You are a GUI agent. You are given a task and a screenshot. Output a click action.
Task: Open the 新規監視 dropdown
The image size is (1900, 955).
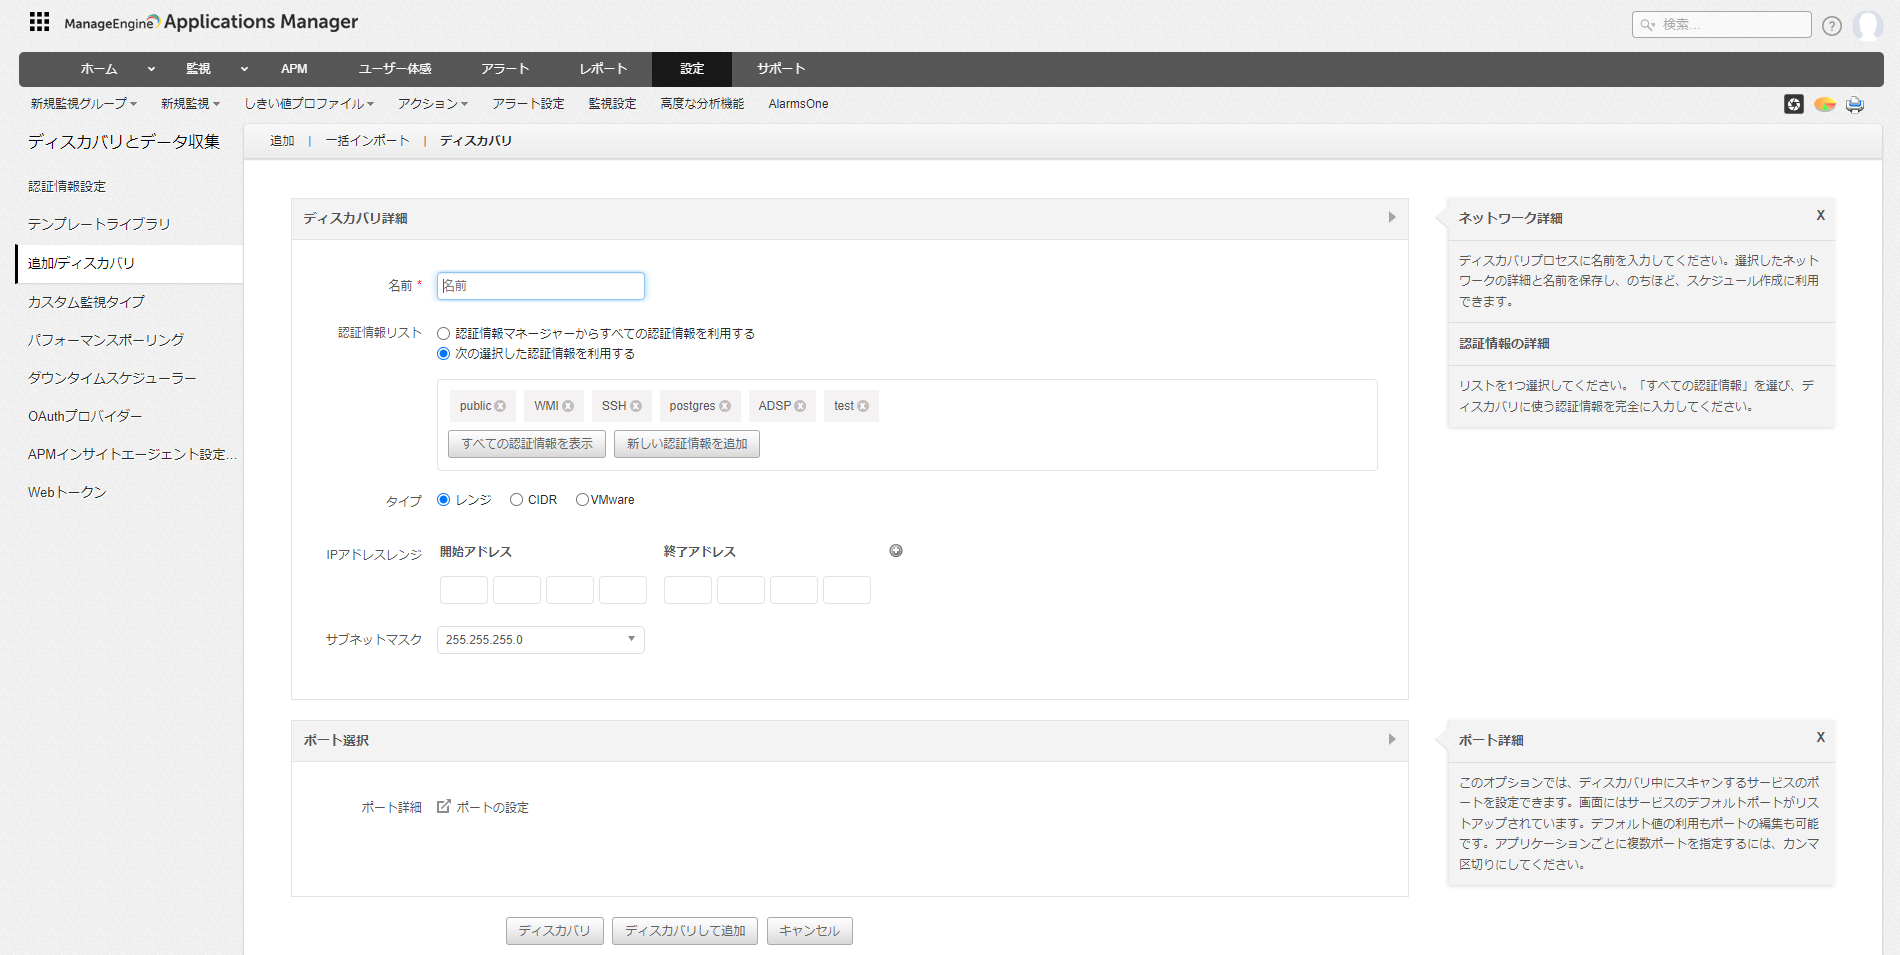tap(190, 104)
